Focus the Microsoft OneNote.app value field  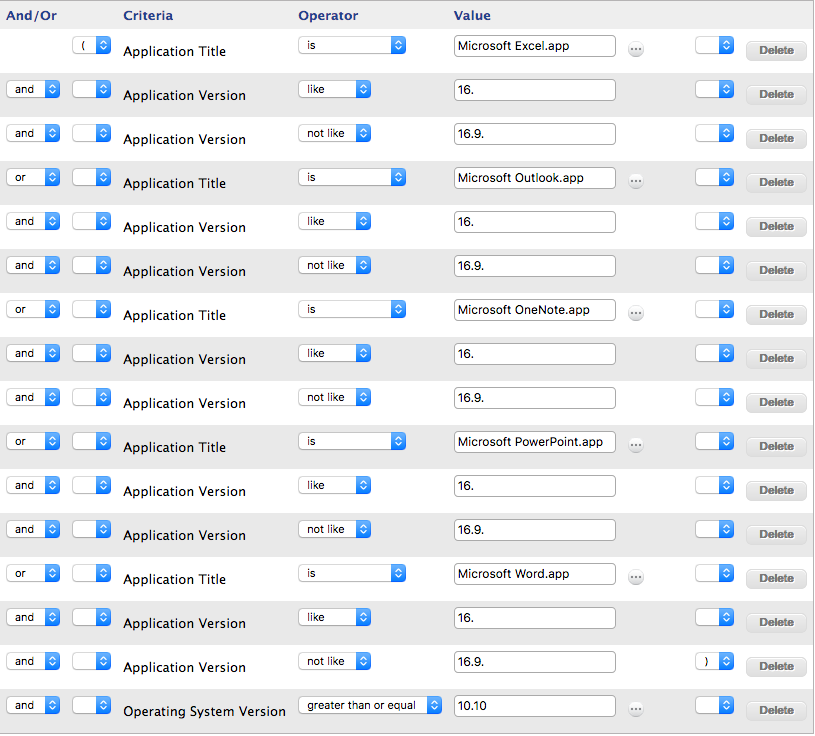[x=534, y=310]
